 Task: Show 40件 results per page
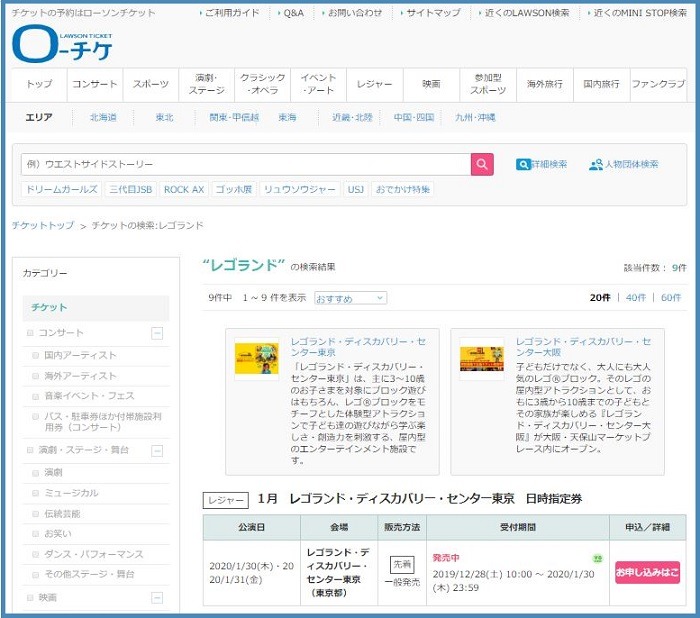click(x=636, y=297)
